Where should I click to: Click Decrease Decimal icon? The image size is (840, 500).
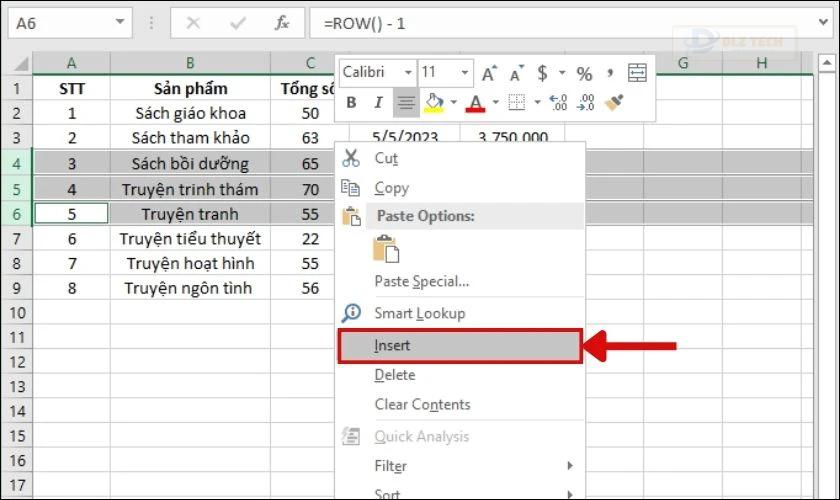585,102
